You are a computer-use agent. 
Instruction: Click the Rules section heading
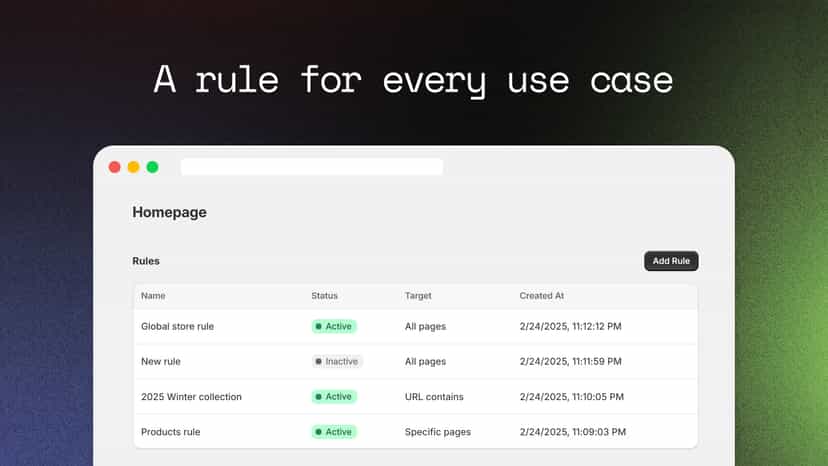click(x=146, y=261)
